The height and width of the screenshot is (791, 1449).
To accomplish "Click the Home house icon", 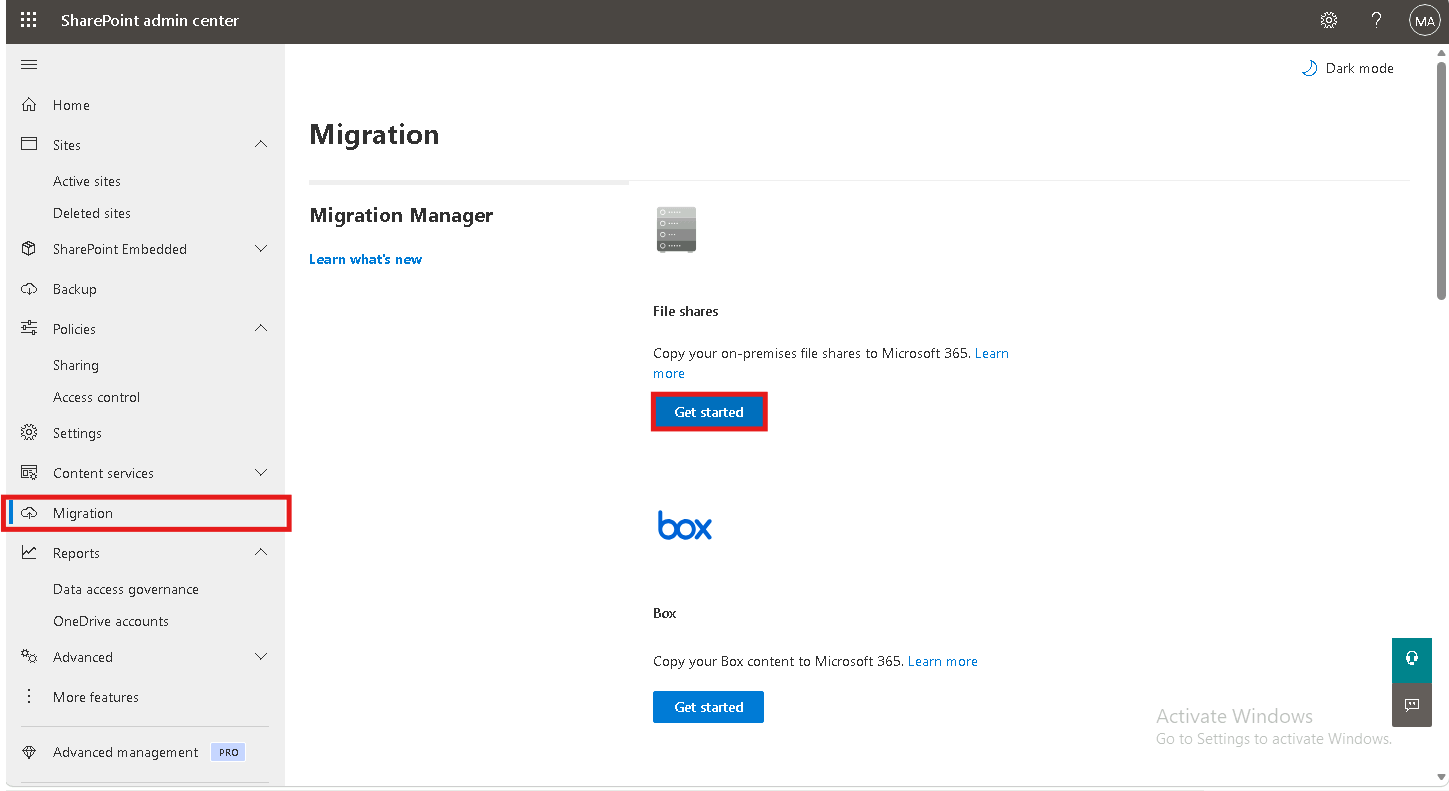I will coord(29,105).
